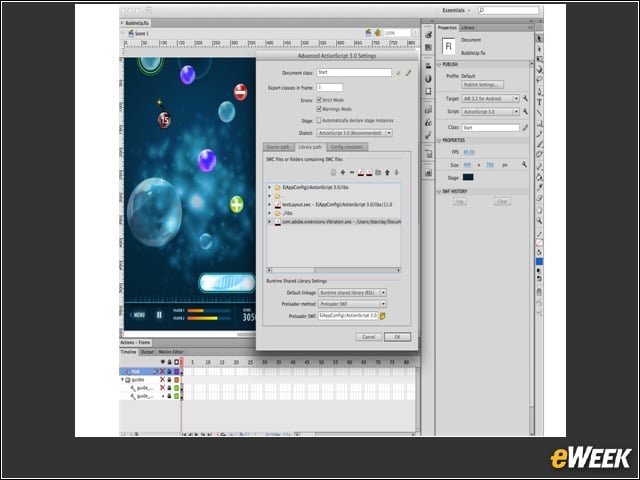Collapse the guides layer folder

point(122,380)
